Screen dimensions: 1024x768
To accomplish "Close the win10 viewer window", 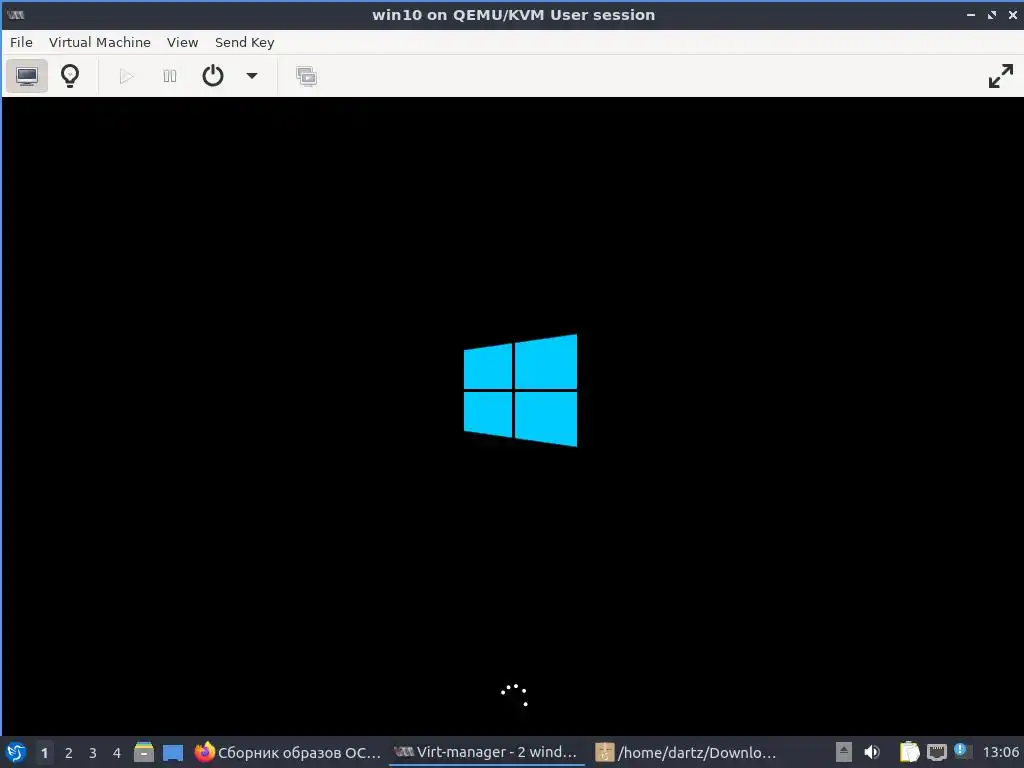I will pos(1013,14).
